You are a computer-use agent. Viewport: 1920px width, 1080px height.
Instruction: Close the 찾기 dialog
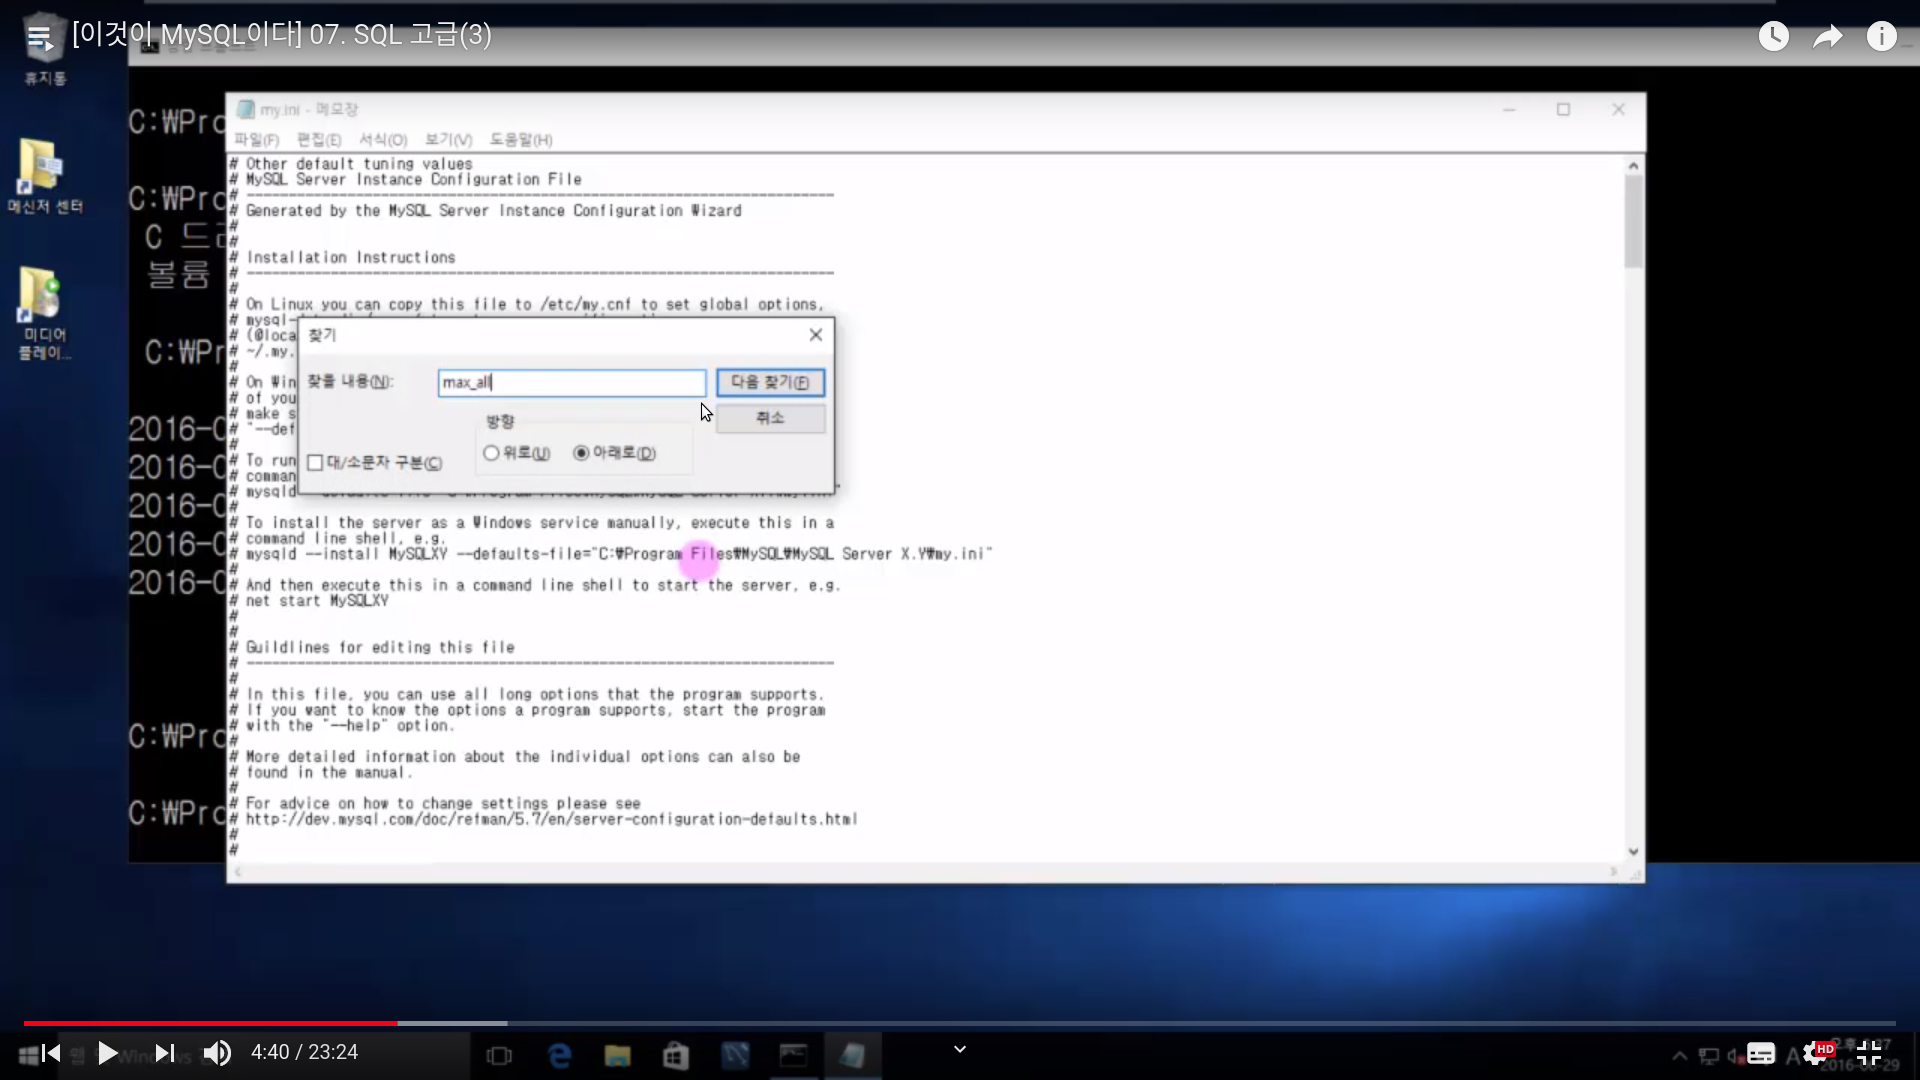pyautogui.click(x=816, y=335)
